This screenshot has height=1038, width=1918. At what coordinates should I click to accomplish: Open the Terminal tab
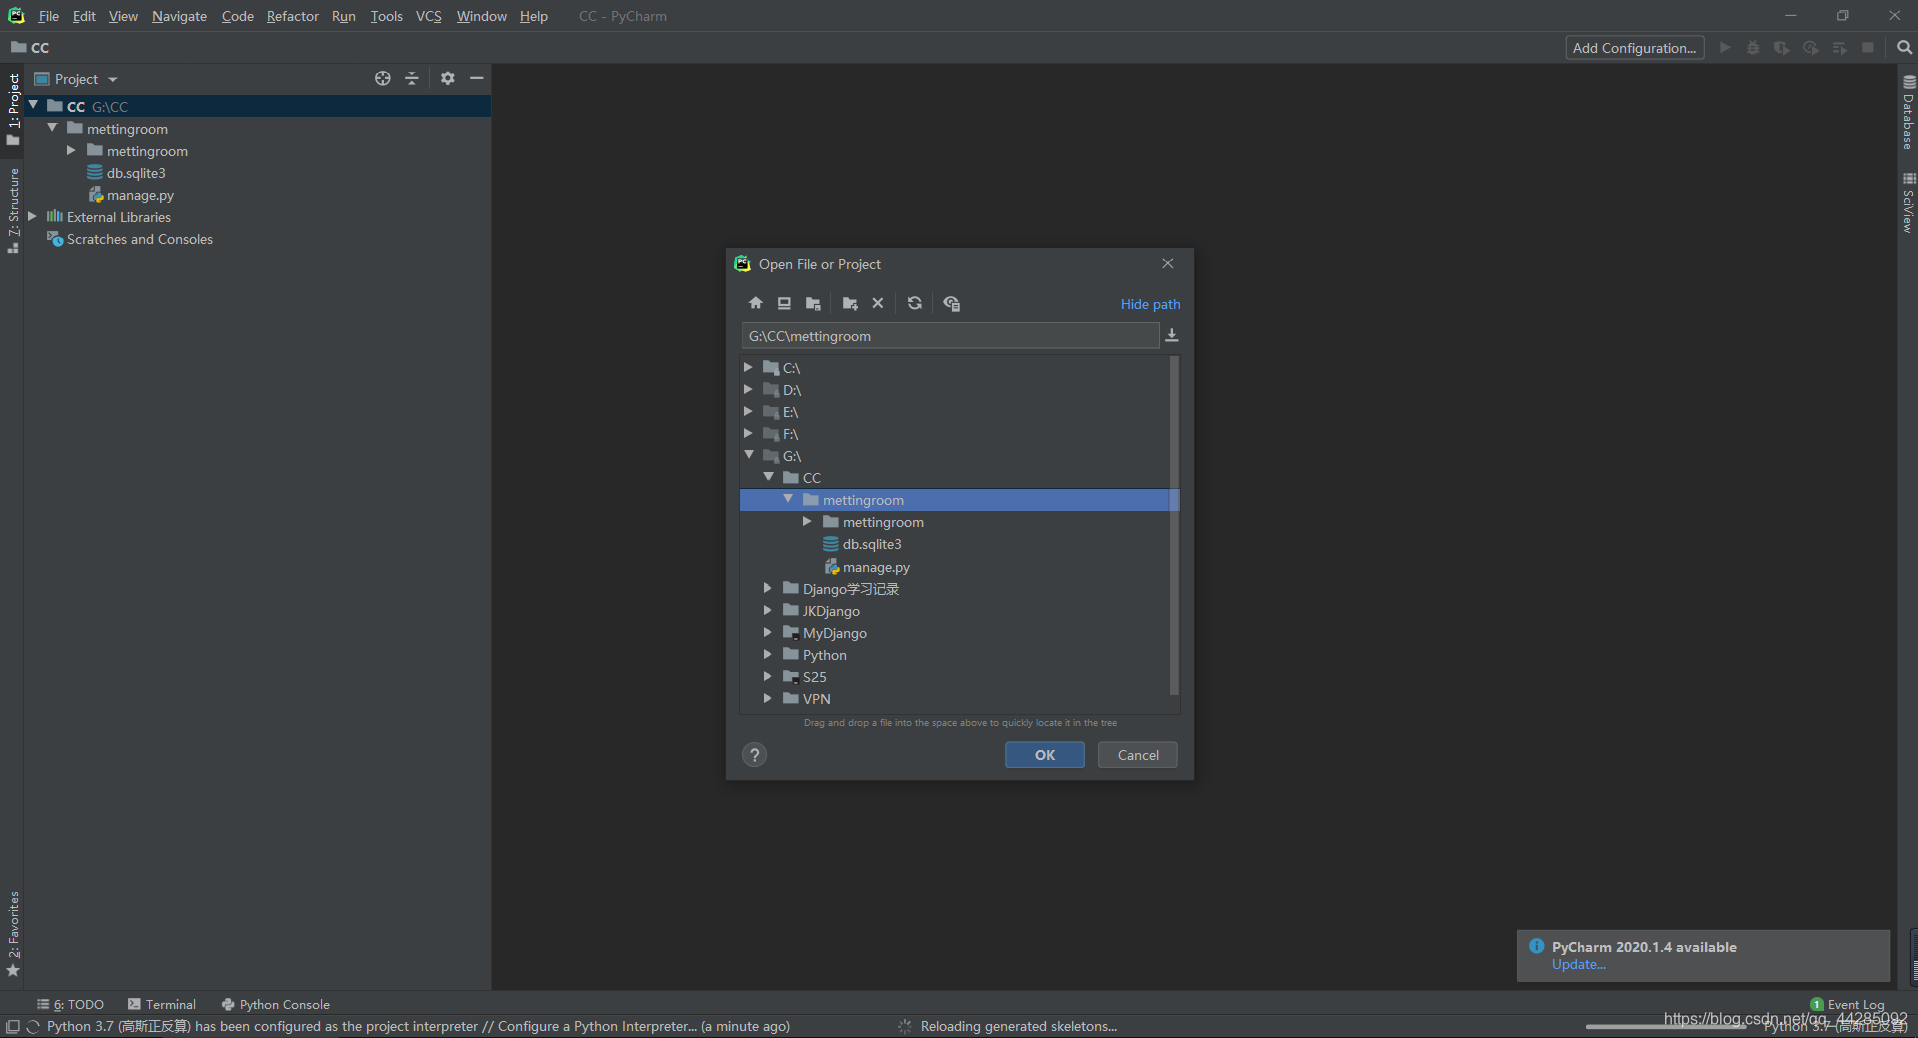coord(162,1004)
